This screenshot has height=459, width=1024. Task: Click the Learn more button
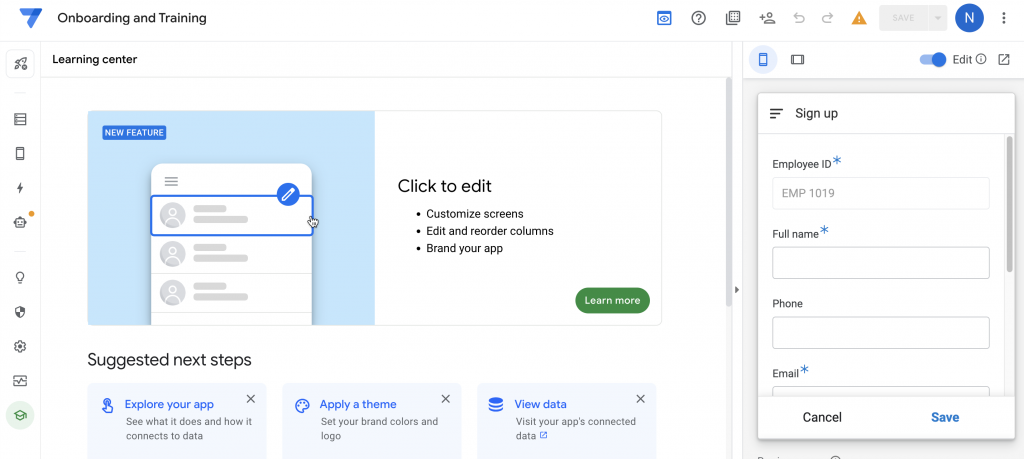pyautogui.click(x=613, y=300)
